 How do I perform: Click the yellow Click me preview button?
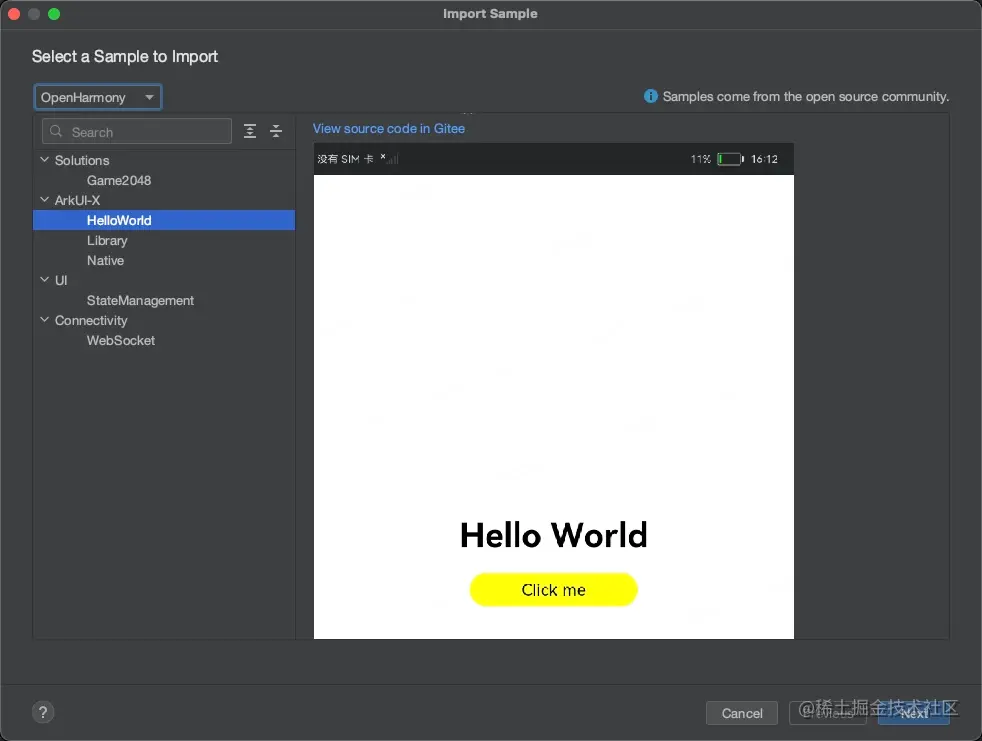tap(554, 589)
